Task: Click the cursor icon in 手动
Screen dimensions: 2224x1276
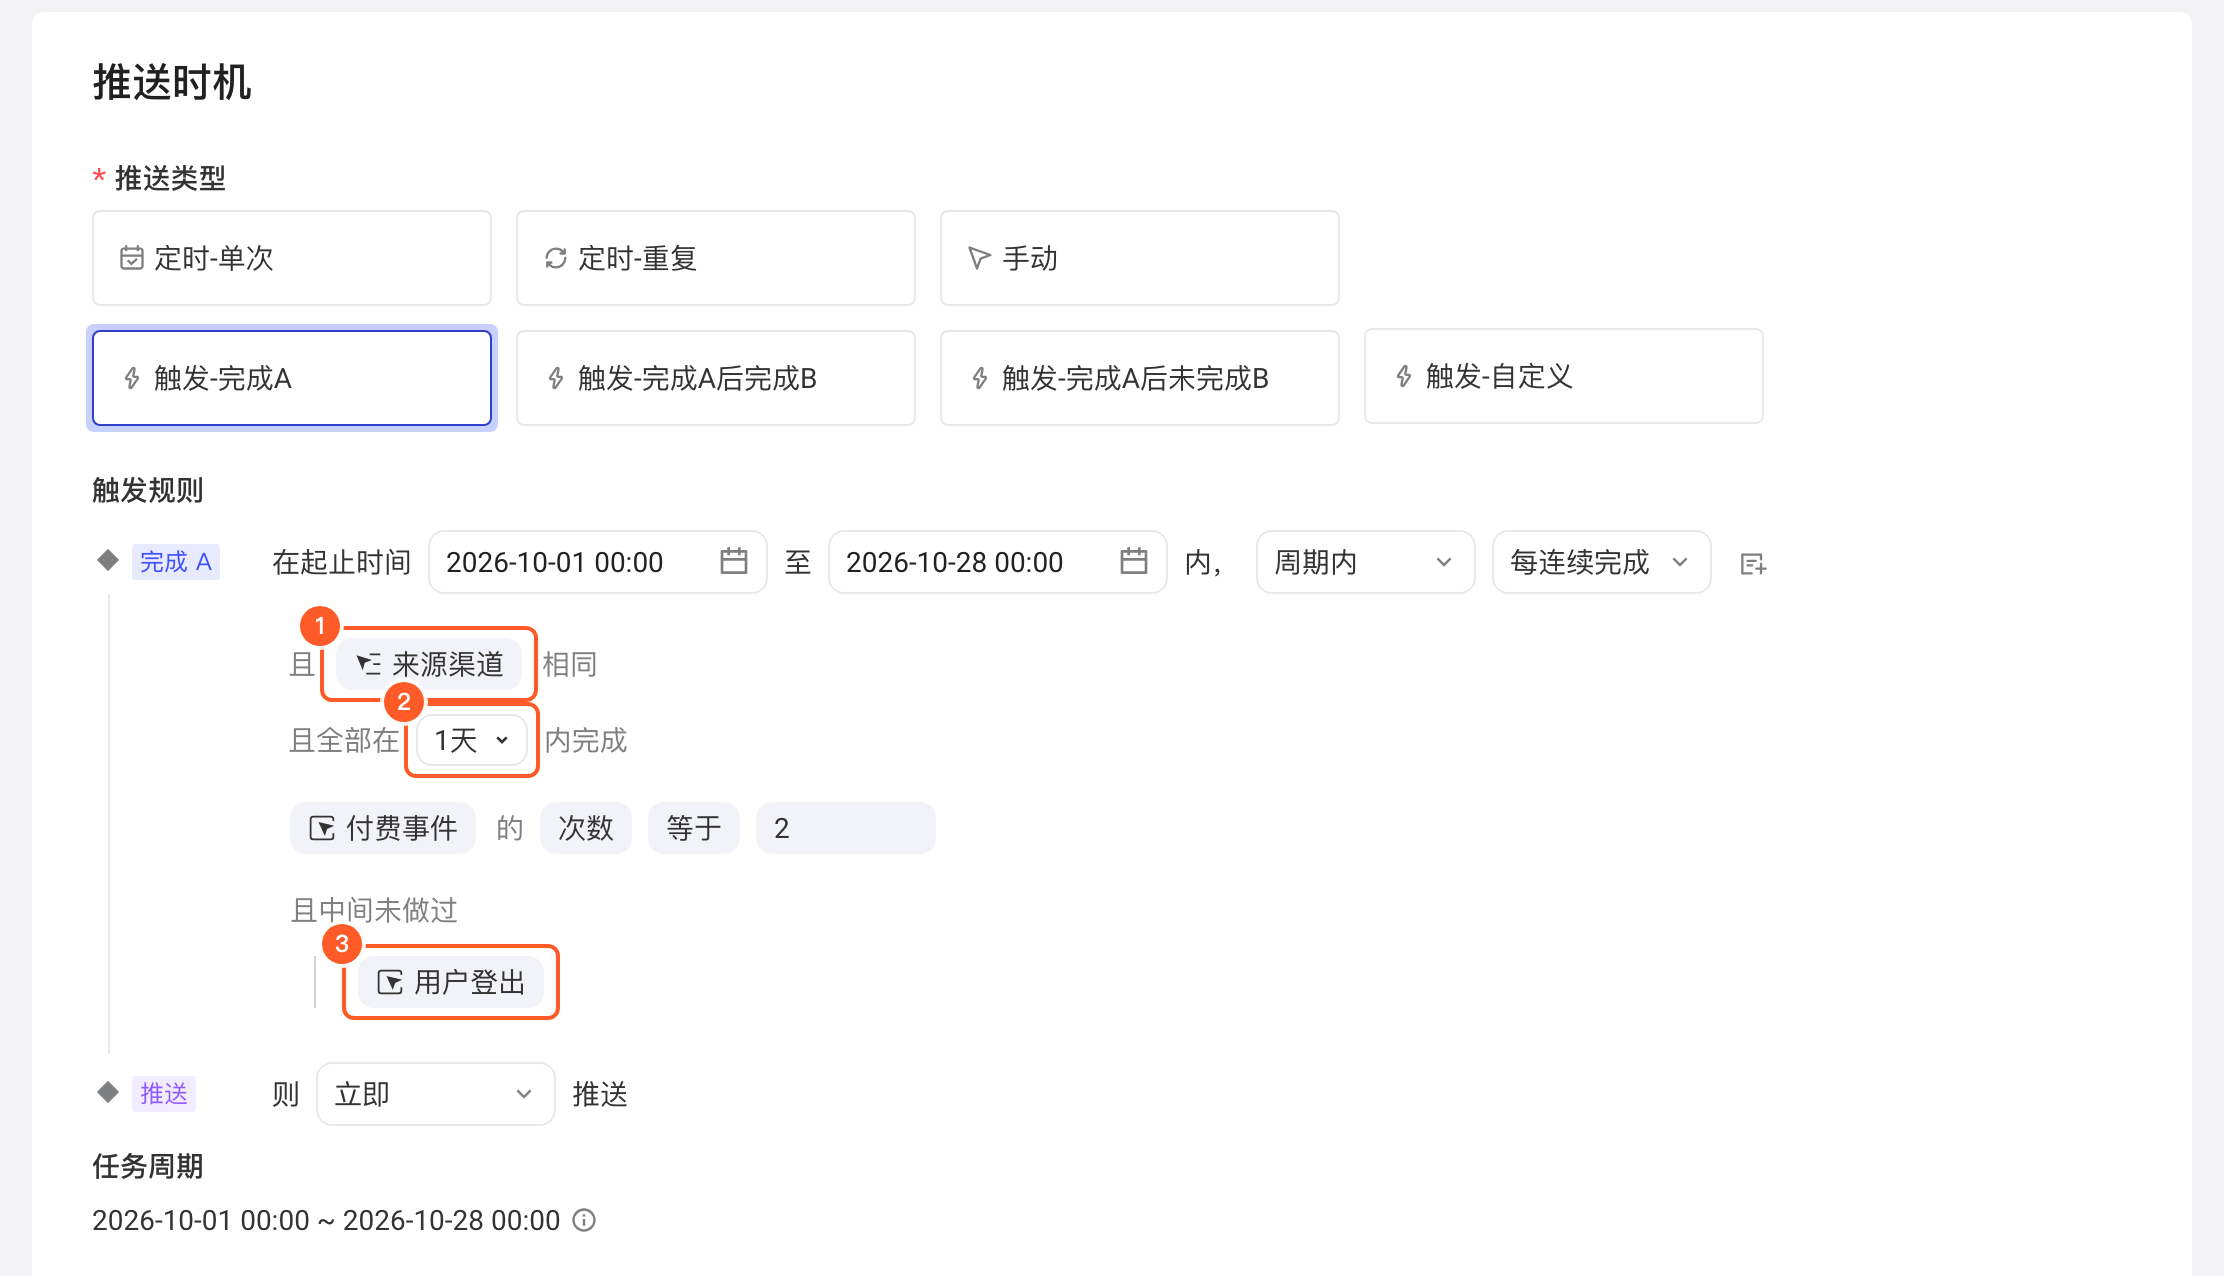Action: point(979,258)
